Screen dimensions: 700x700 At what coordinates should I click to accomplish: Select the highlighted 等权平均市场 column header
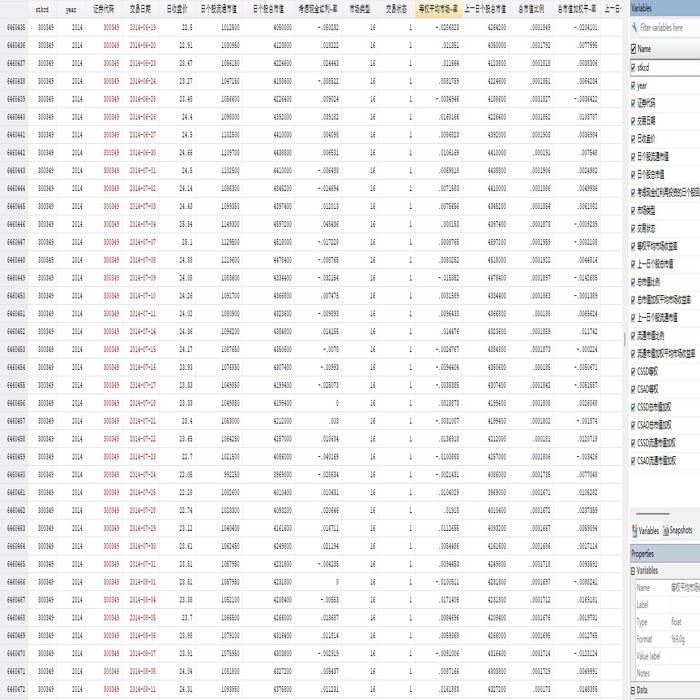click(438, 9)
